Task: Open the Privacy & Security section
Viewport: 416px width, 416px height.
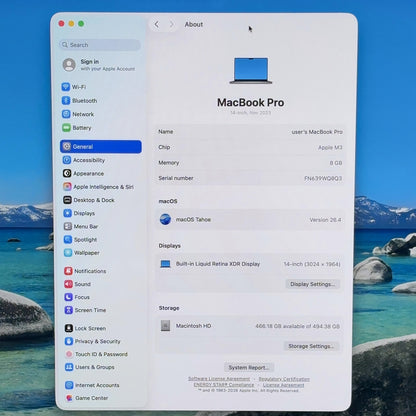Action: 93,341
